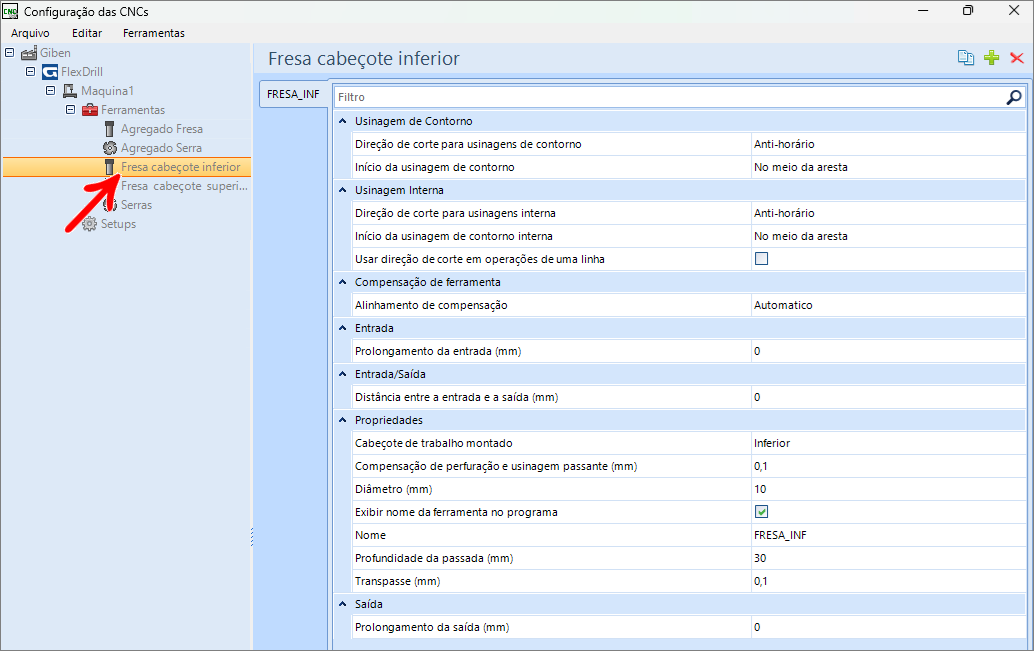Image resolution: width=1034 pixels, height=652 pixels.
Task: Click the green plus add icon
Action: point(991,58)
